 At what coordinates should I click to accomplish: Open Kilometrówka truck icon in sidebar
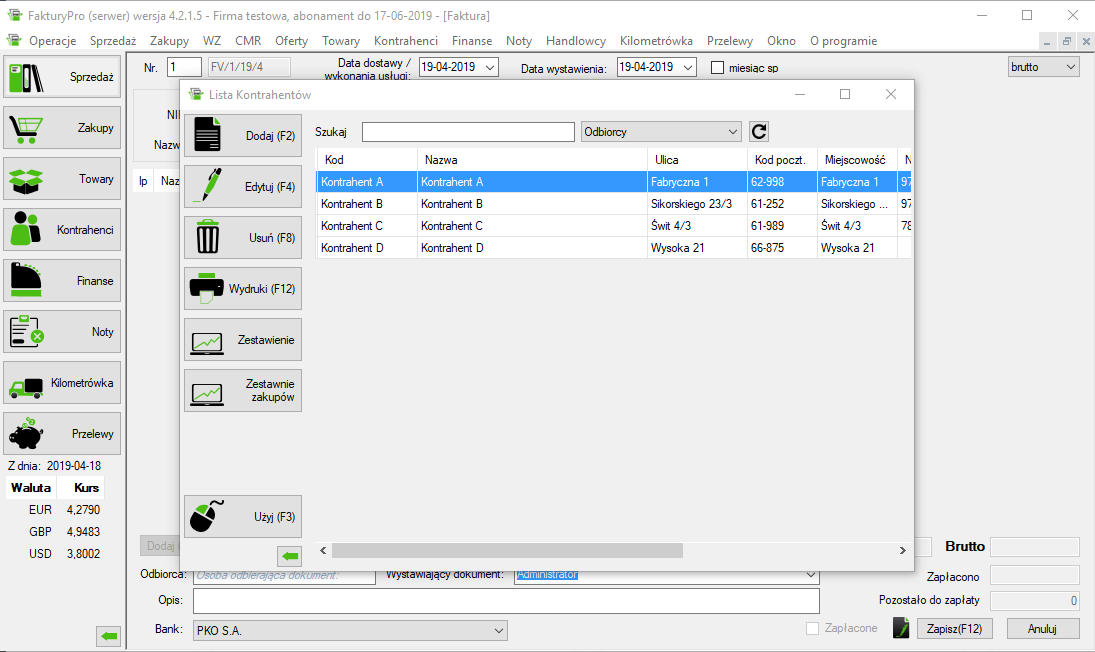(x=27, y=383)
